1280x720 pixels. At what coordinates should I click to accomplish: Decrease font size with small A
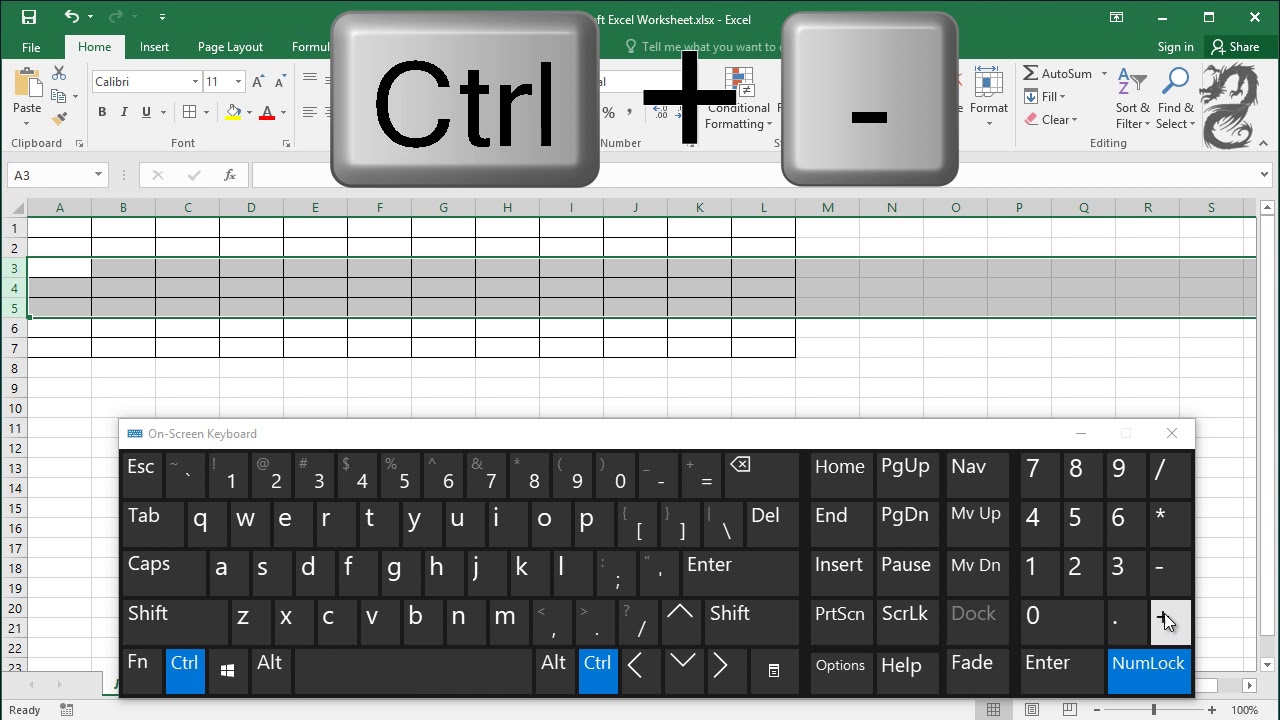[x=279, y=82]
